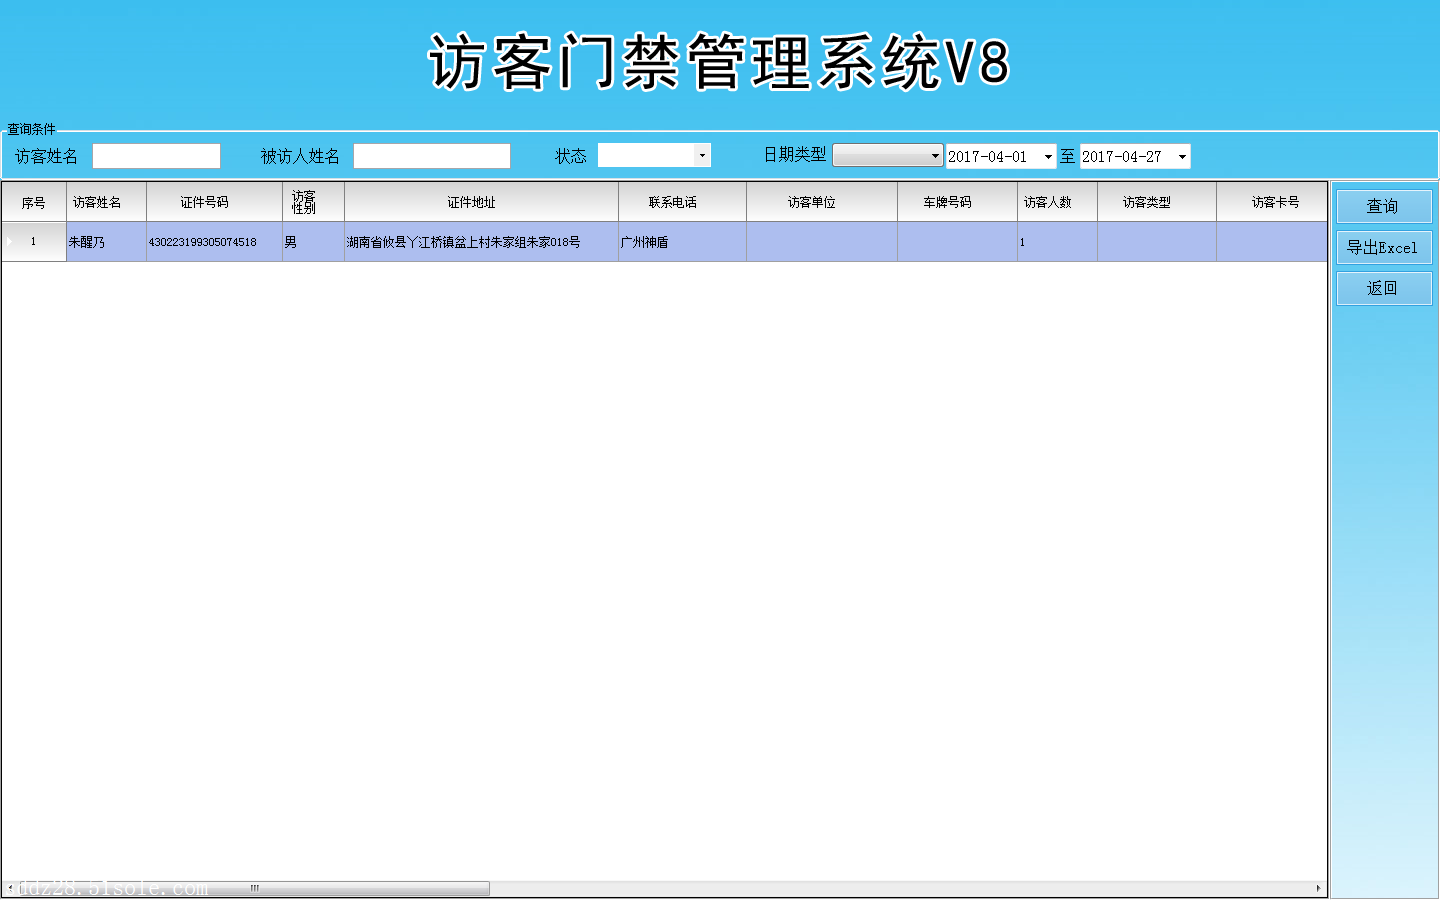
Task: Click 车牌号码 column header
Action: tap(957, 202)
